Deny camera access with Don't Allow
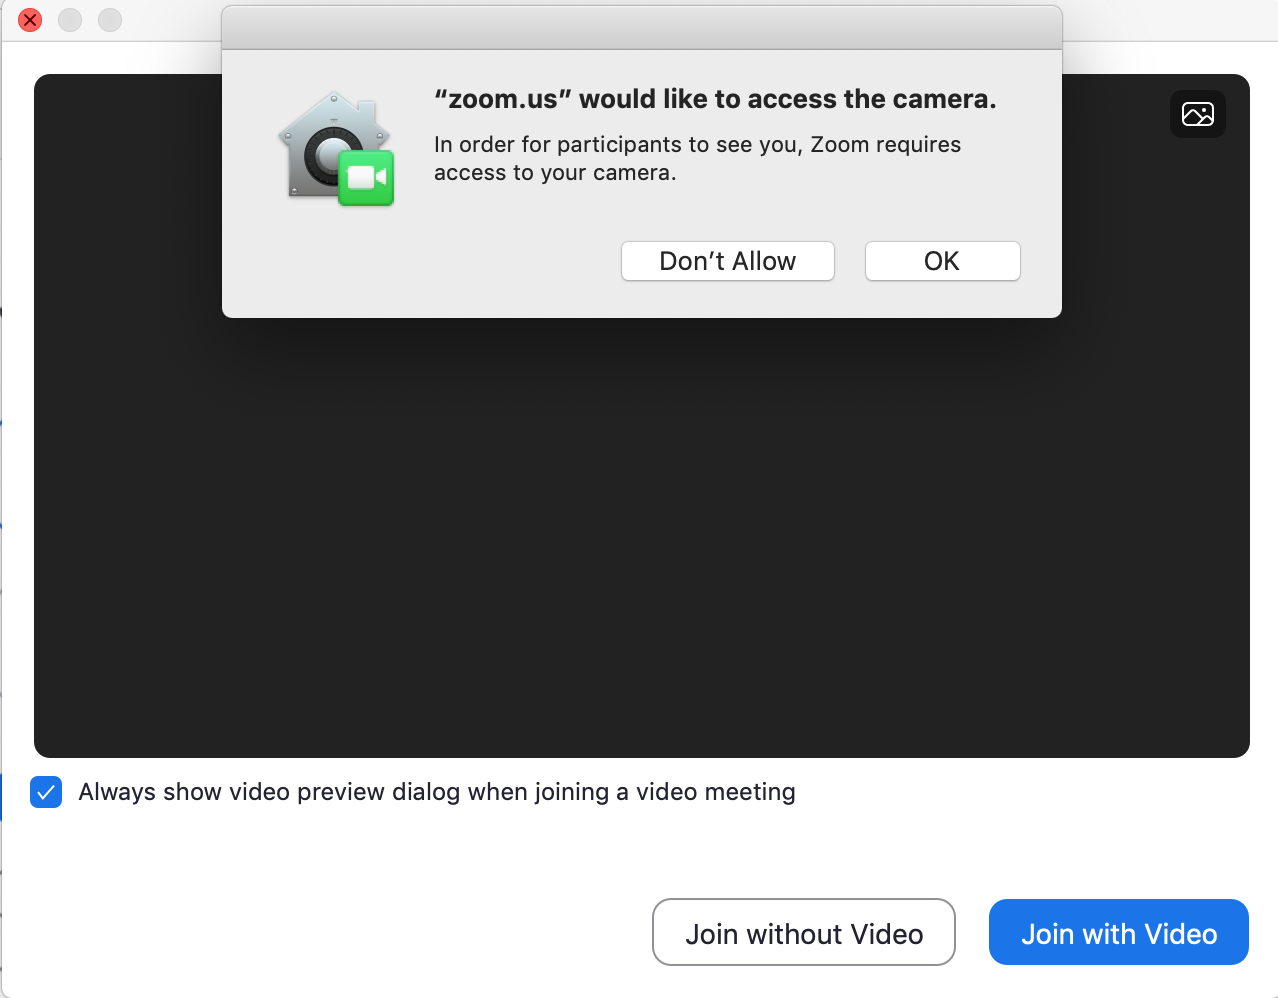The image size is (1278, 998). pyautogui.click(x=727, y=261)
